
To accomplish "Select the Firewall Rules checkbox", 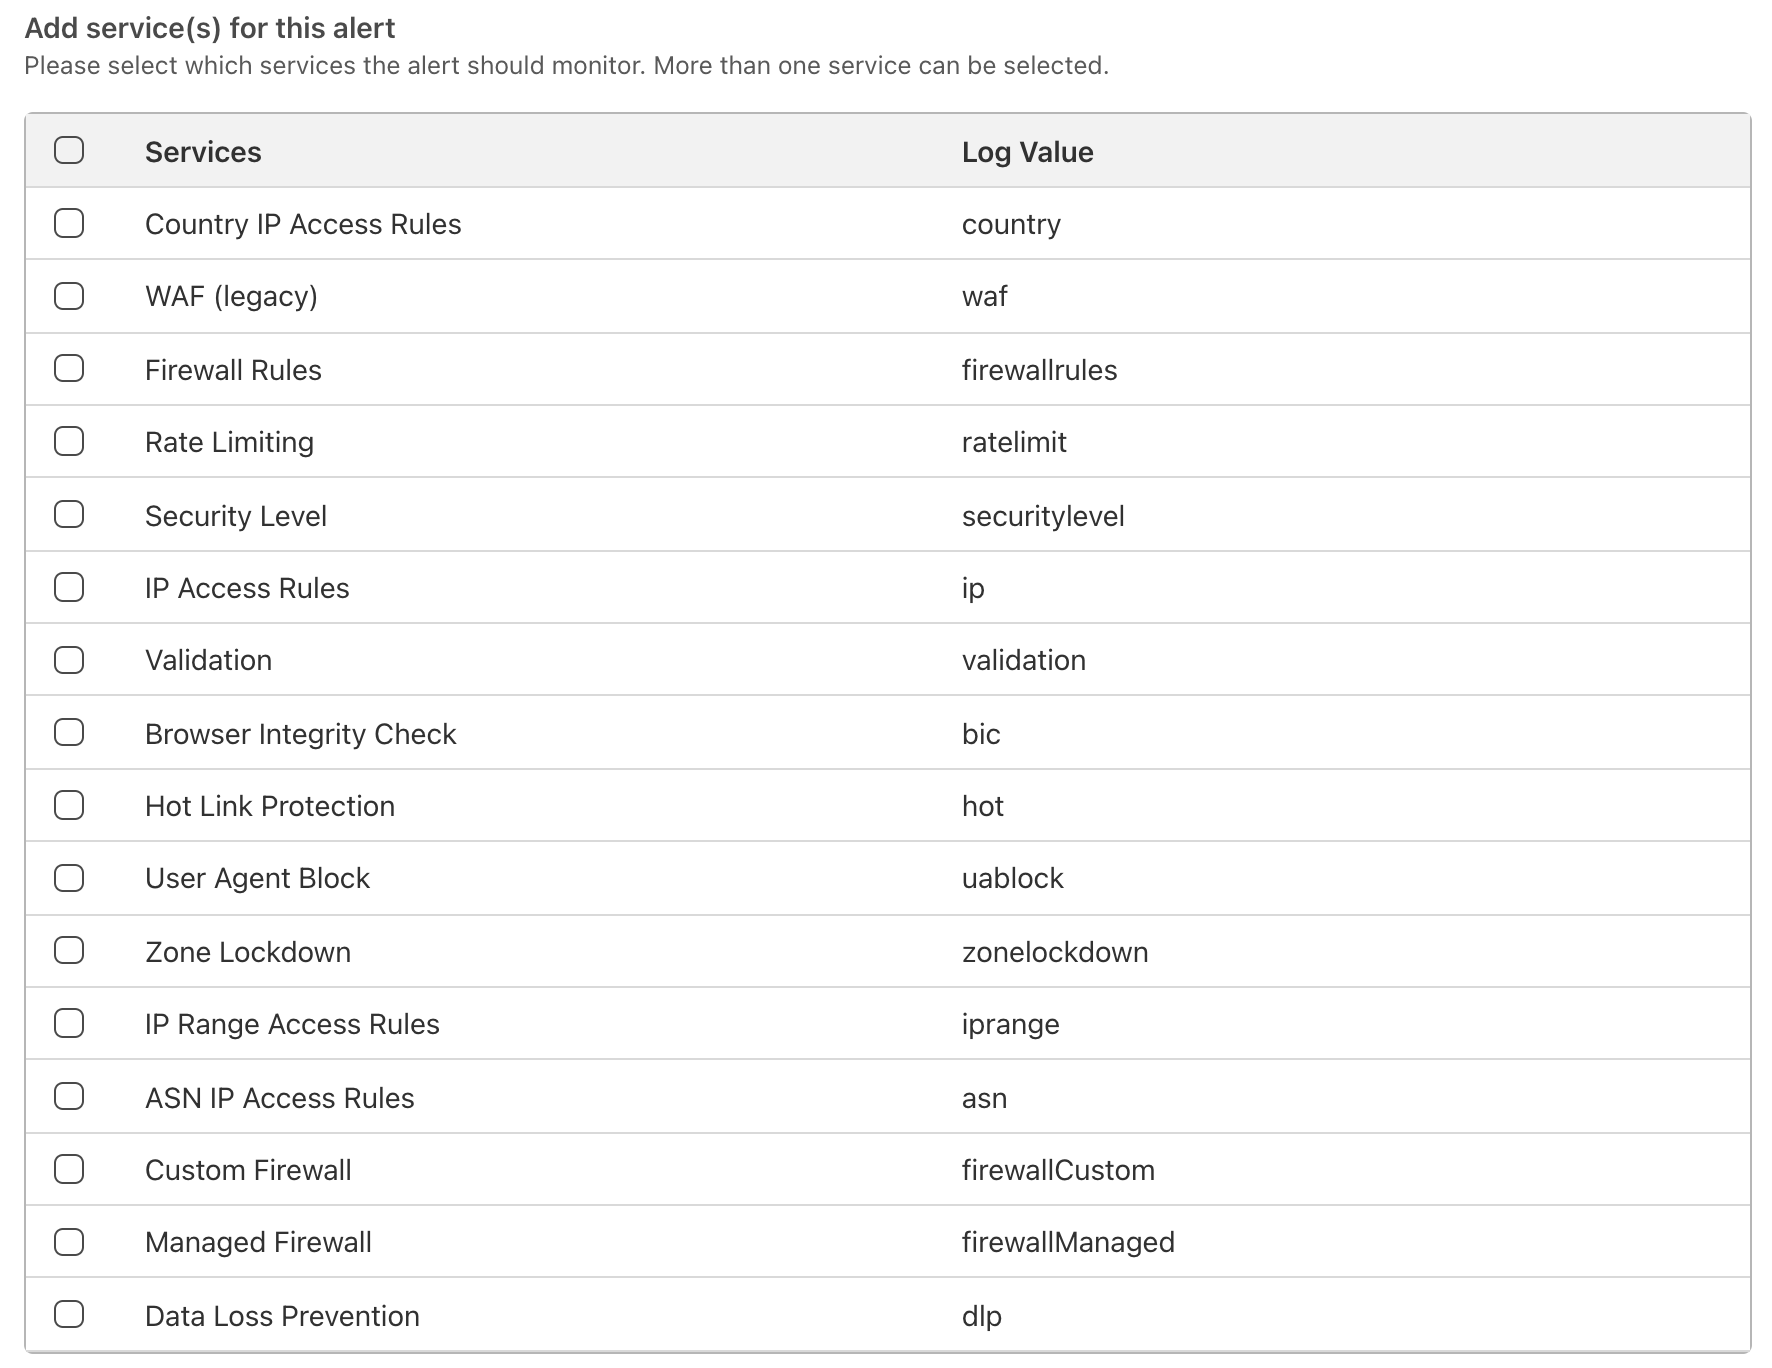I will coord(69,369).
